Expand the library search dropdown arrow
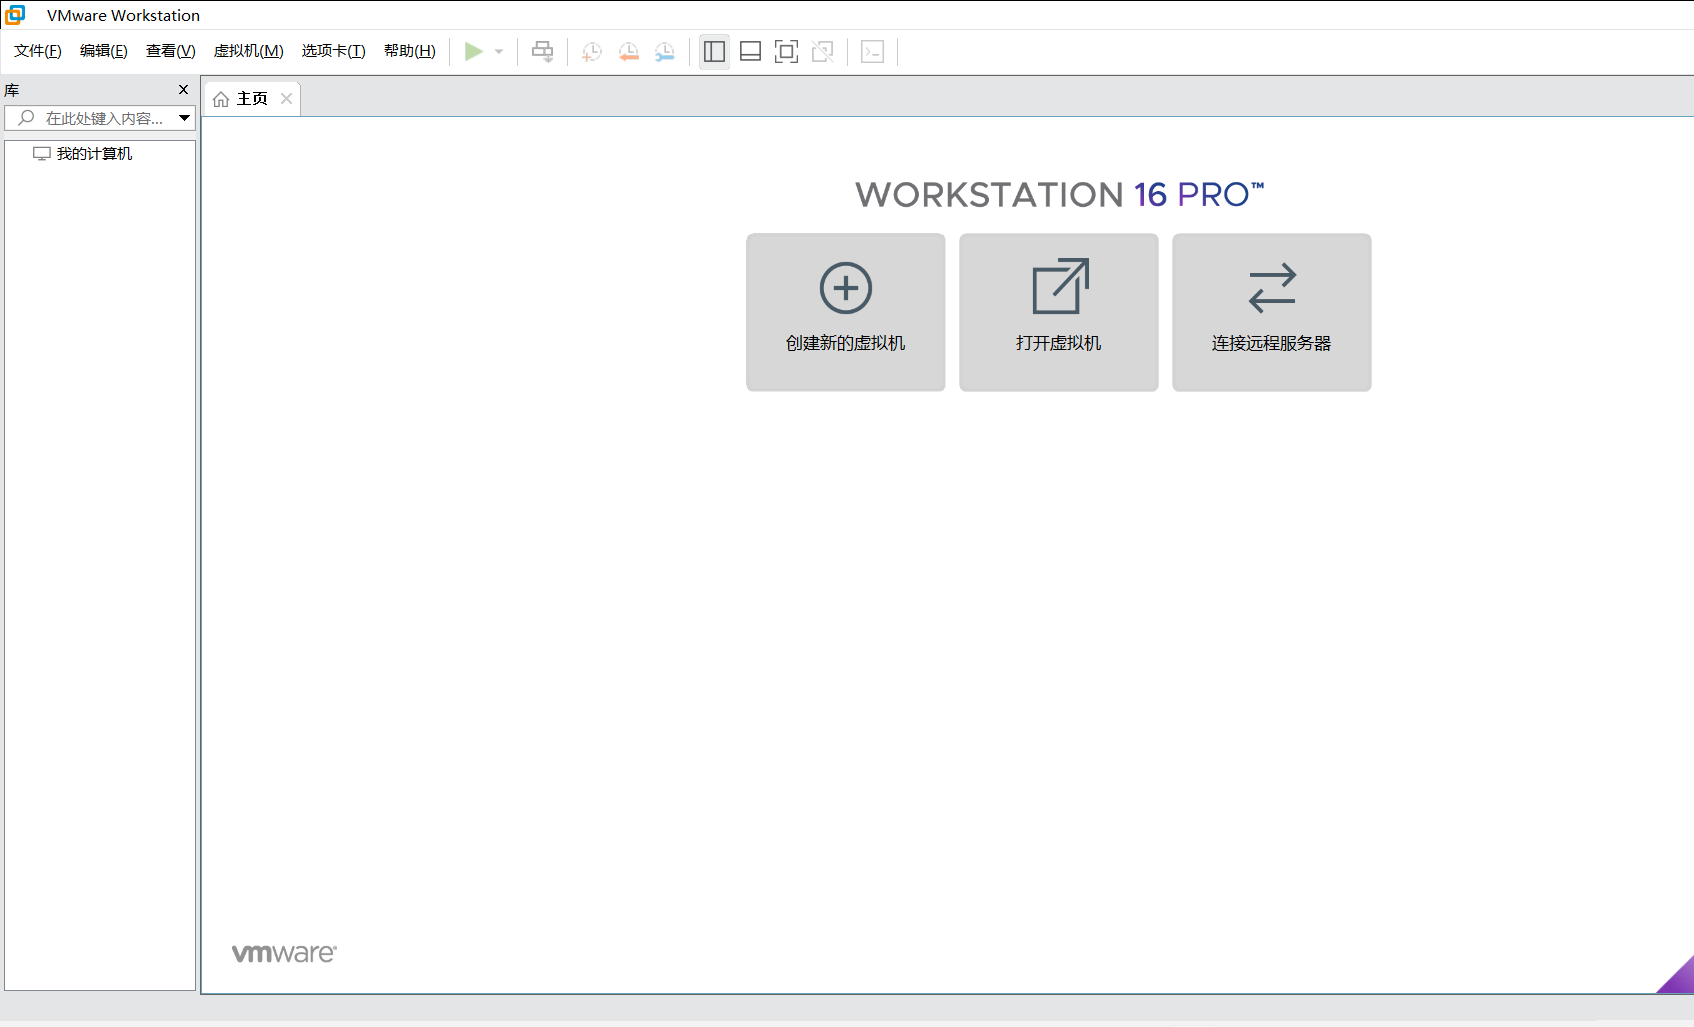 tap(185, 118)
